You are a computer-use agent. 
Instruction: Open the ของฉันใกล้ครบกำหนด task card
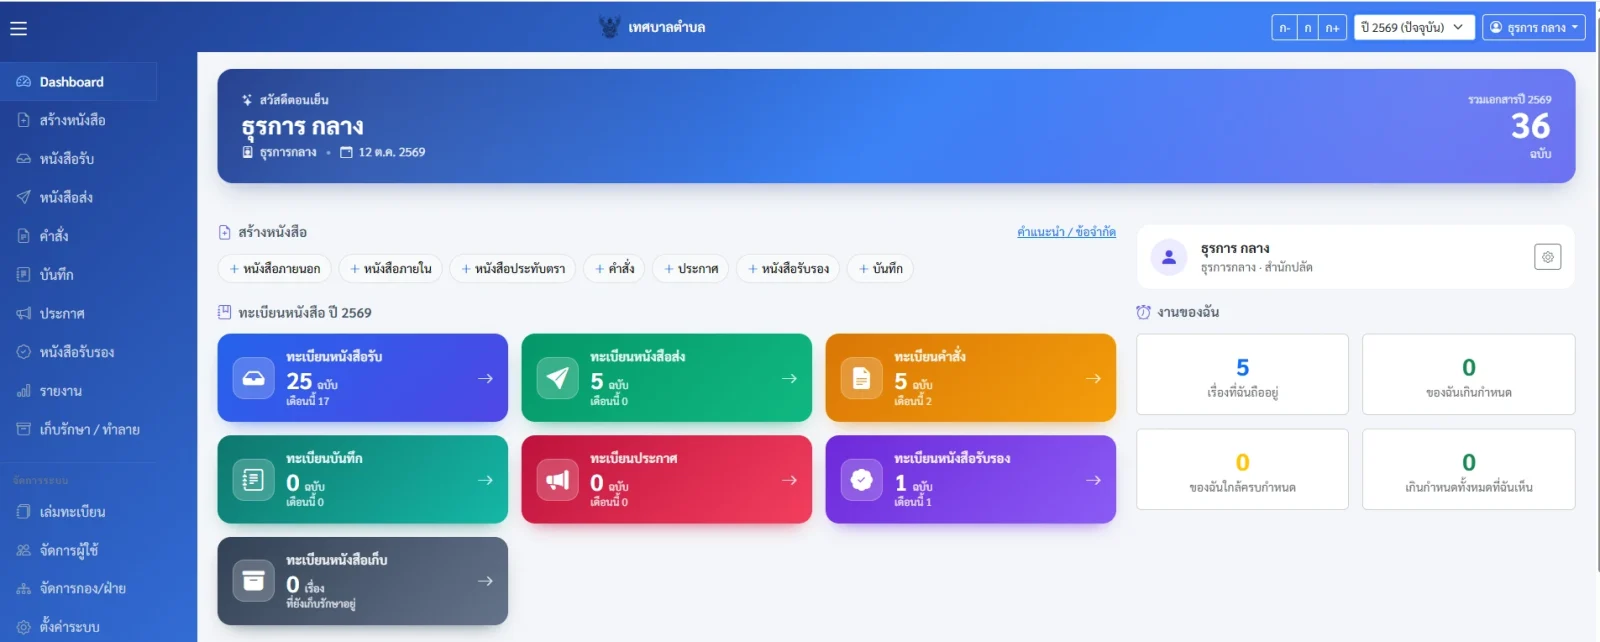pyautogui.click(x=1242, y=470)
